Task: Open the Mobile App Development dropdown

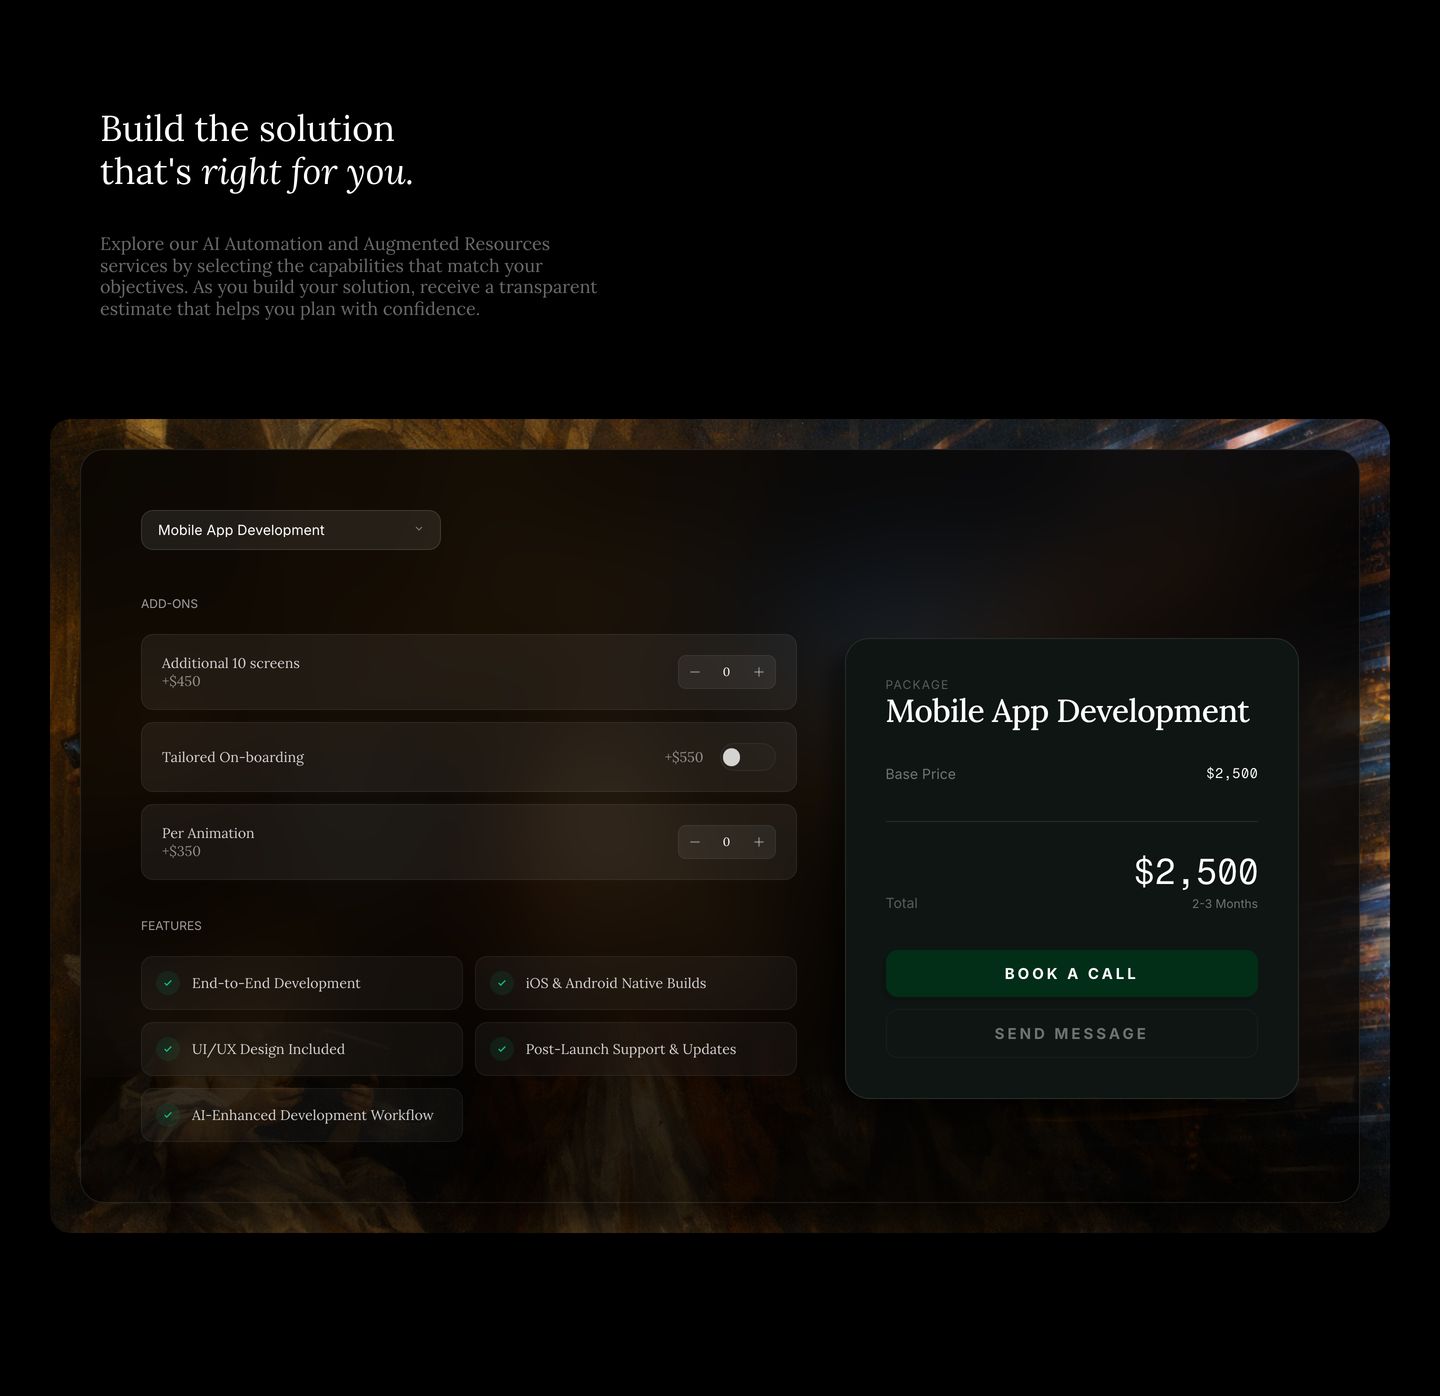Action: coord(290,530)
